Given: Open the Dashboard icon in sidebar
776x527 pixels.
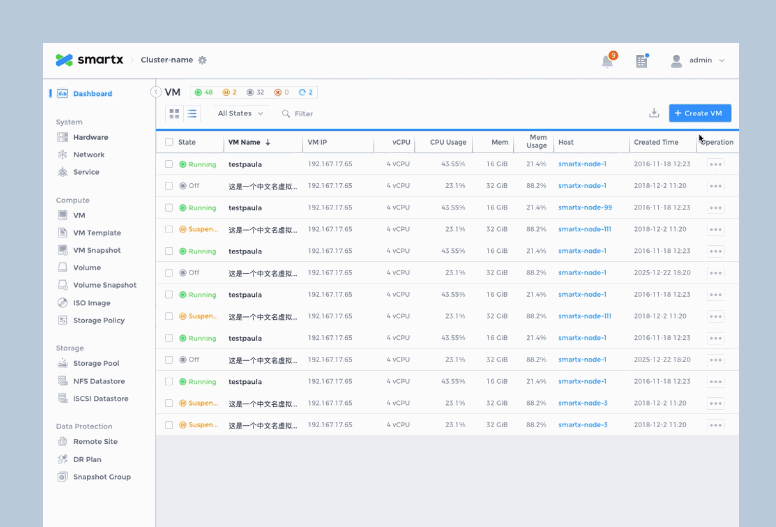Looking at the screenshot, I should 62,94.
